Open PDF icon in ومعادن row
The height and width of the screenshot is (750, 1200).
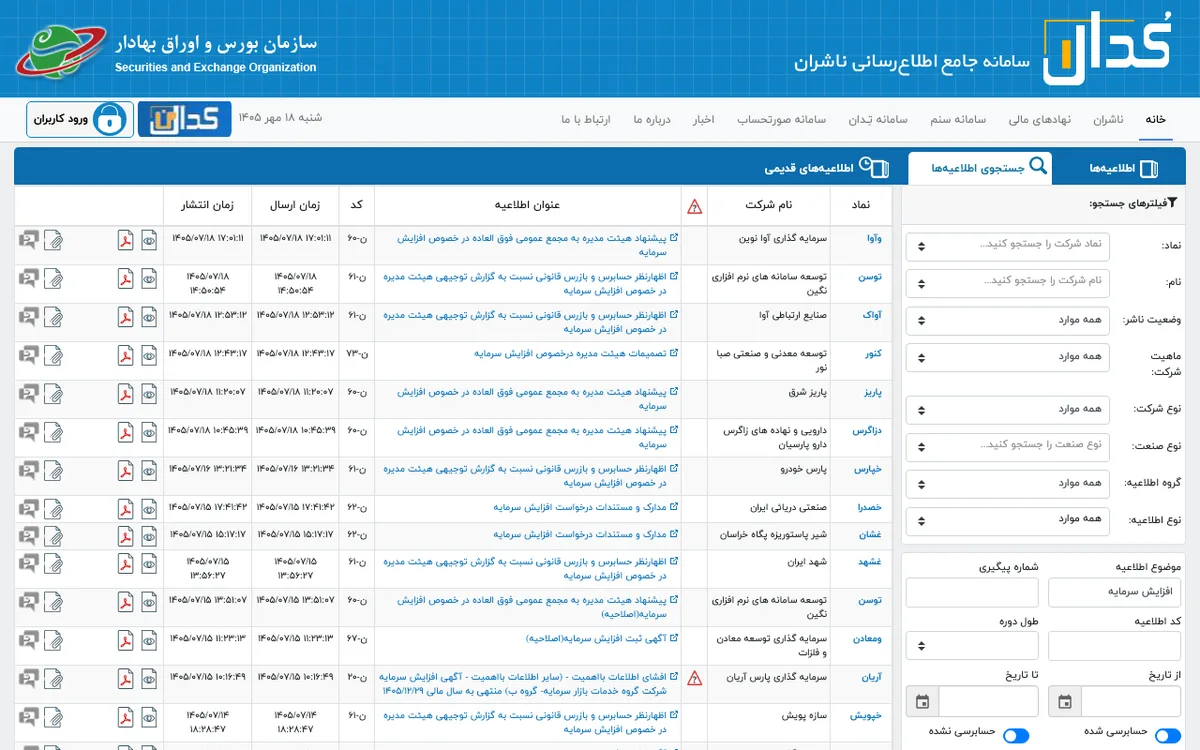[125, 641]
